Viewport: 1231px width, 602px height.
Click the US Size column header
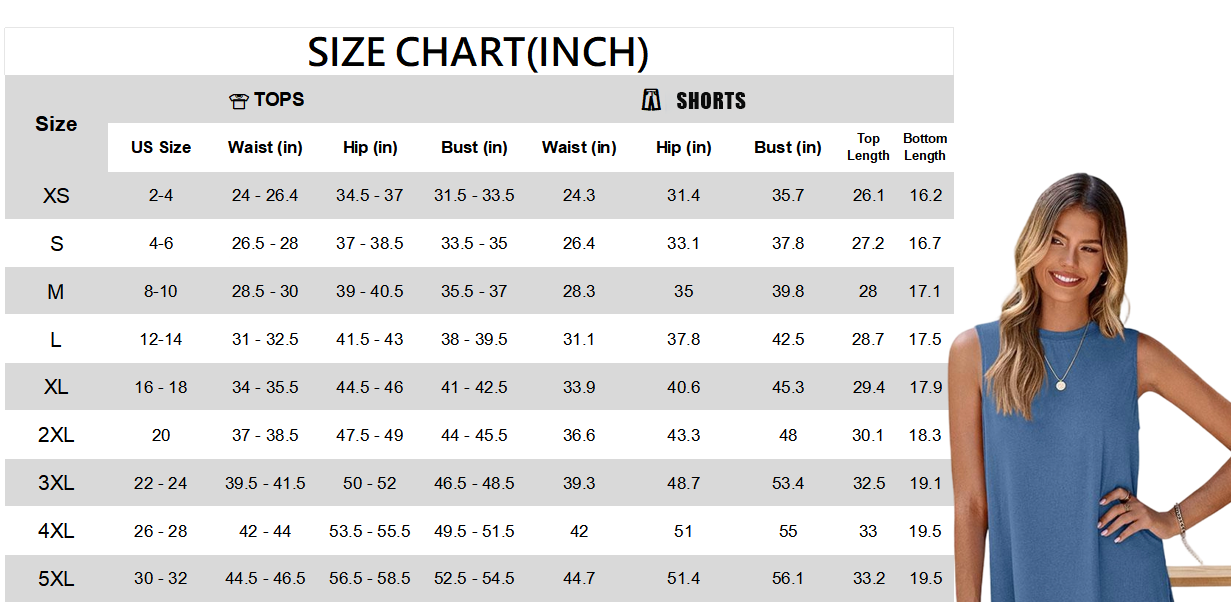pos(161,147)
